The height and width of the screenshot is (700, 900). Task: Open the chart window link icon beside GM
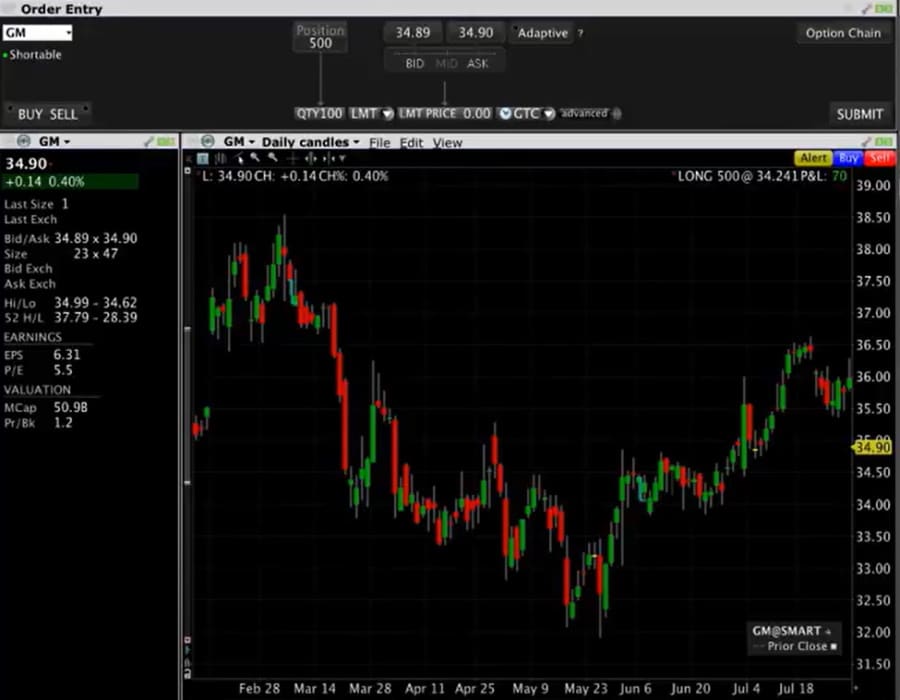207,141
